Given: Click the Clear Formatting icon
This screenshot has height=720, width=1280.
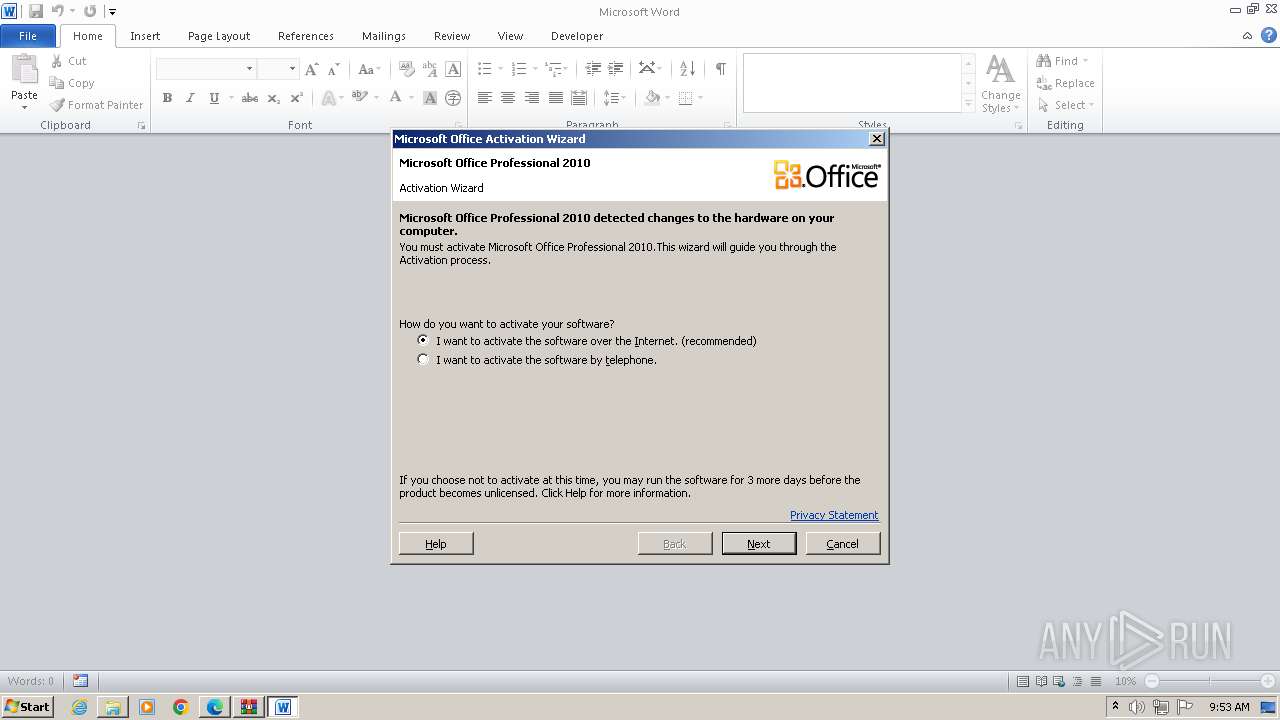Looking at the screenshot, I should click(407, 69).
